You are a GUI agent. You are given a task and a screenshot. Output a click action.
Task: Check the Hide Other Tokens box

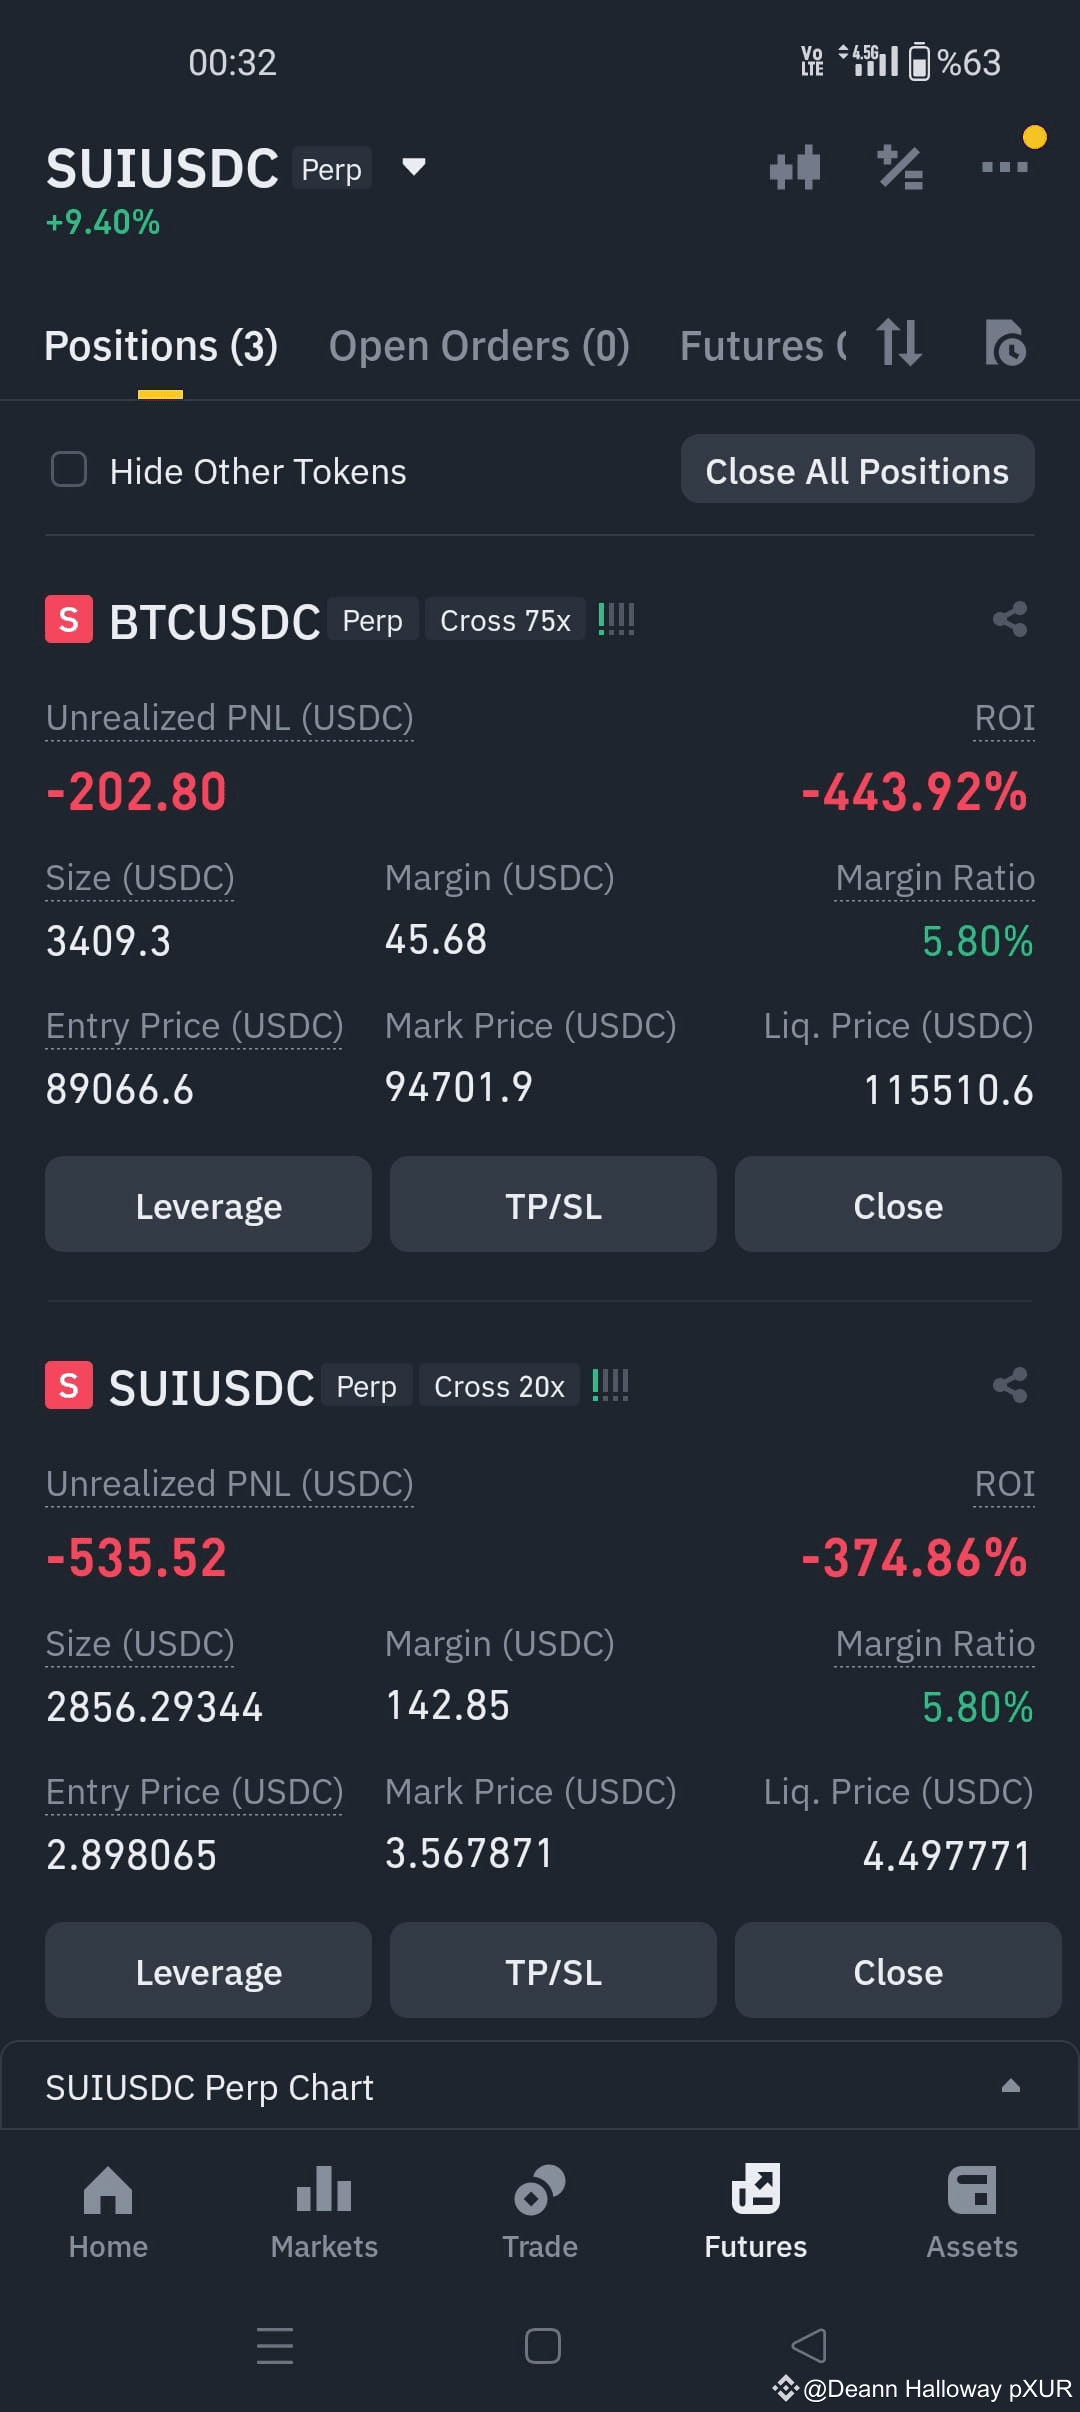(69, 469)
